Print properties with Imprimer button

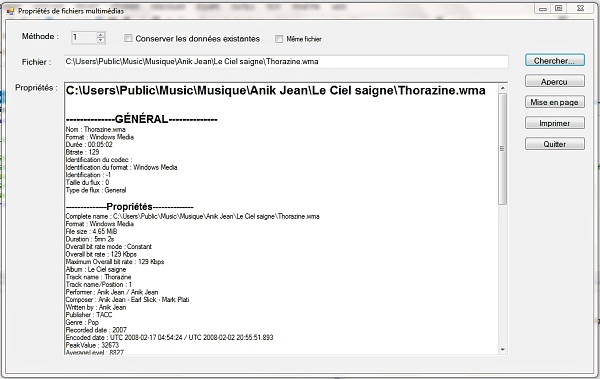pyautogui.click(x=555, y=123)
